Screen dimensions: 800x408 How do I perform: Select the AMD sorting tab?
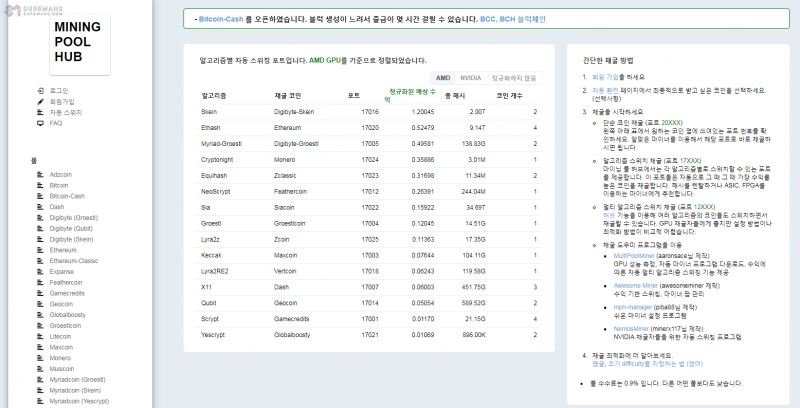(443, 78)
